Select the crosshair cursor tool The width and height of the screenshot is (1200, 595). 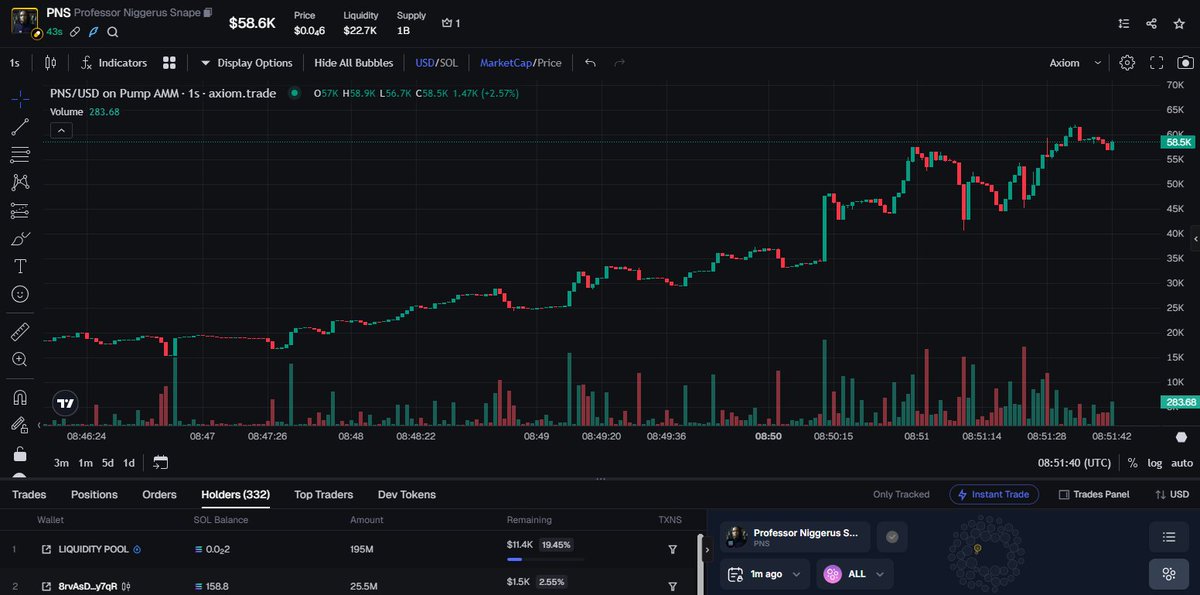coord(20,99)
